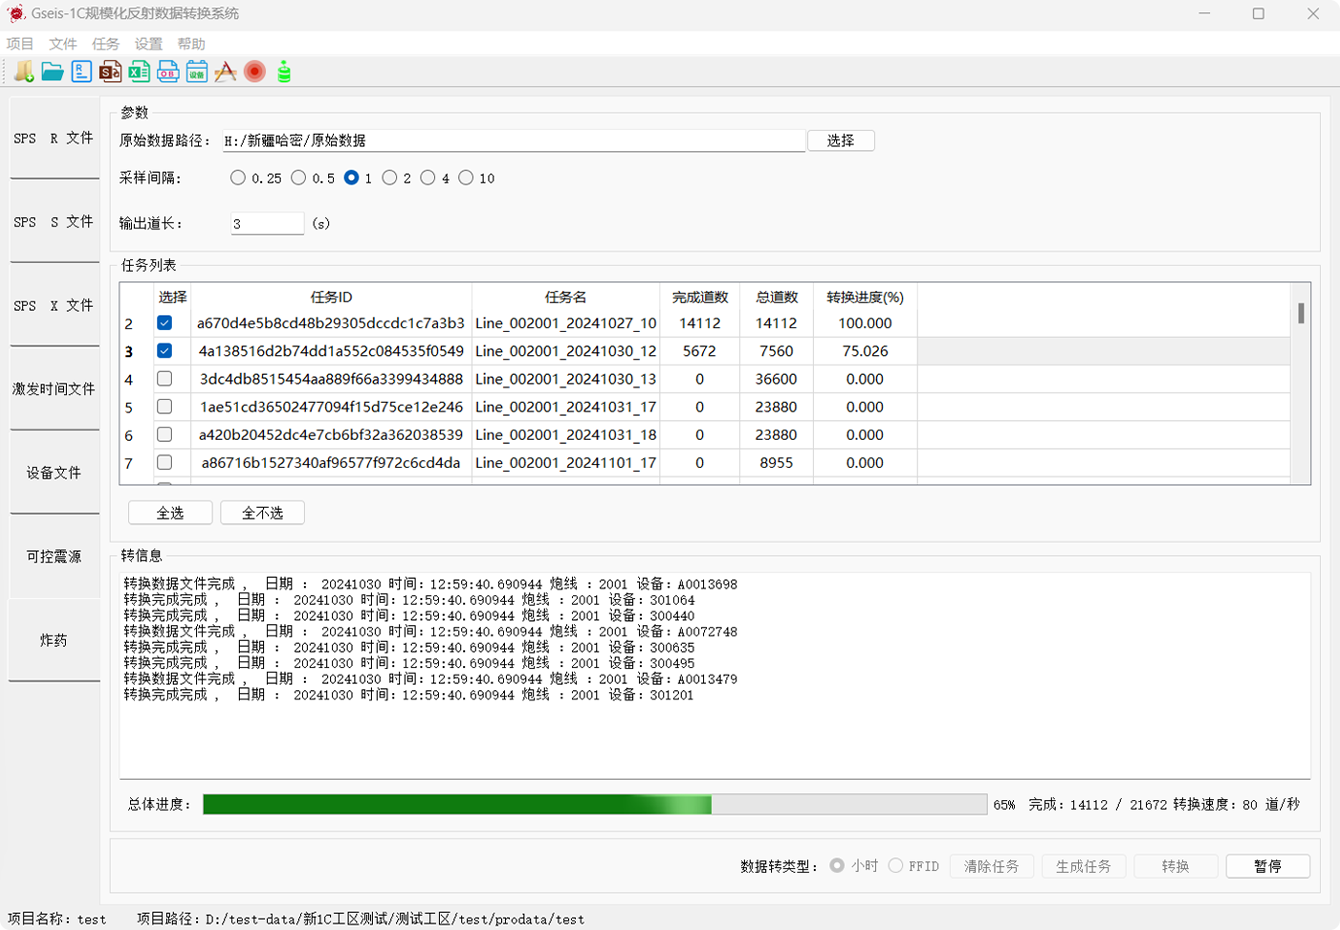Check the box for task Line_002001_20241030_13

tap(165, 379)
